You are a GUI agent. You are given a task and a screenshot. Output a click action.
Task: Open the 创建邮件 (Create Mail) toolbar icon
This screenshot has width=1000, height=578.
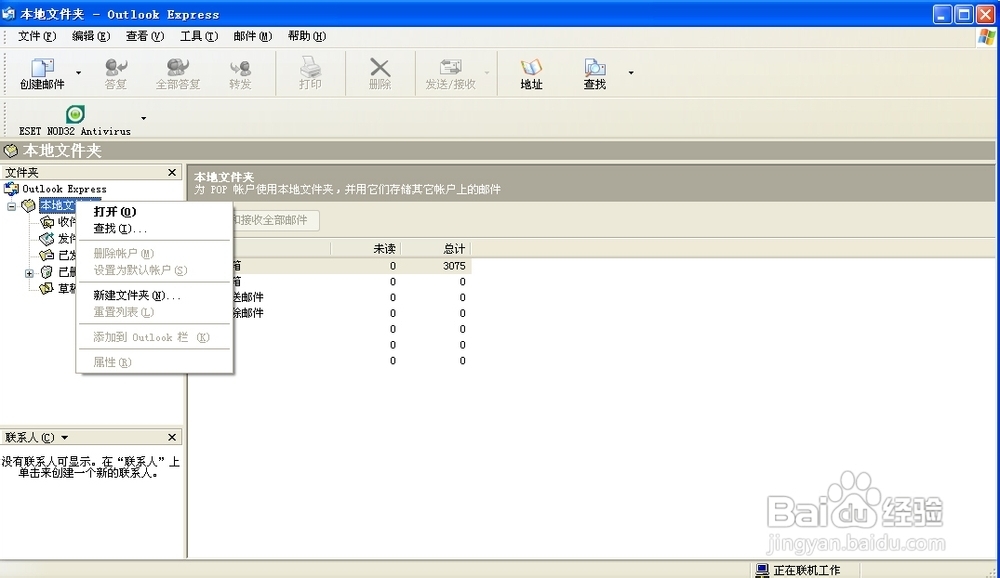point(41,72)
